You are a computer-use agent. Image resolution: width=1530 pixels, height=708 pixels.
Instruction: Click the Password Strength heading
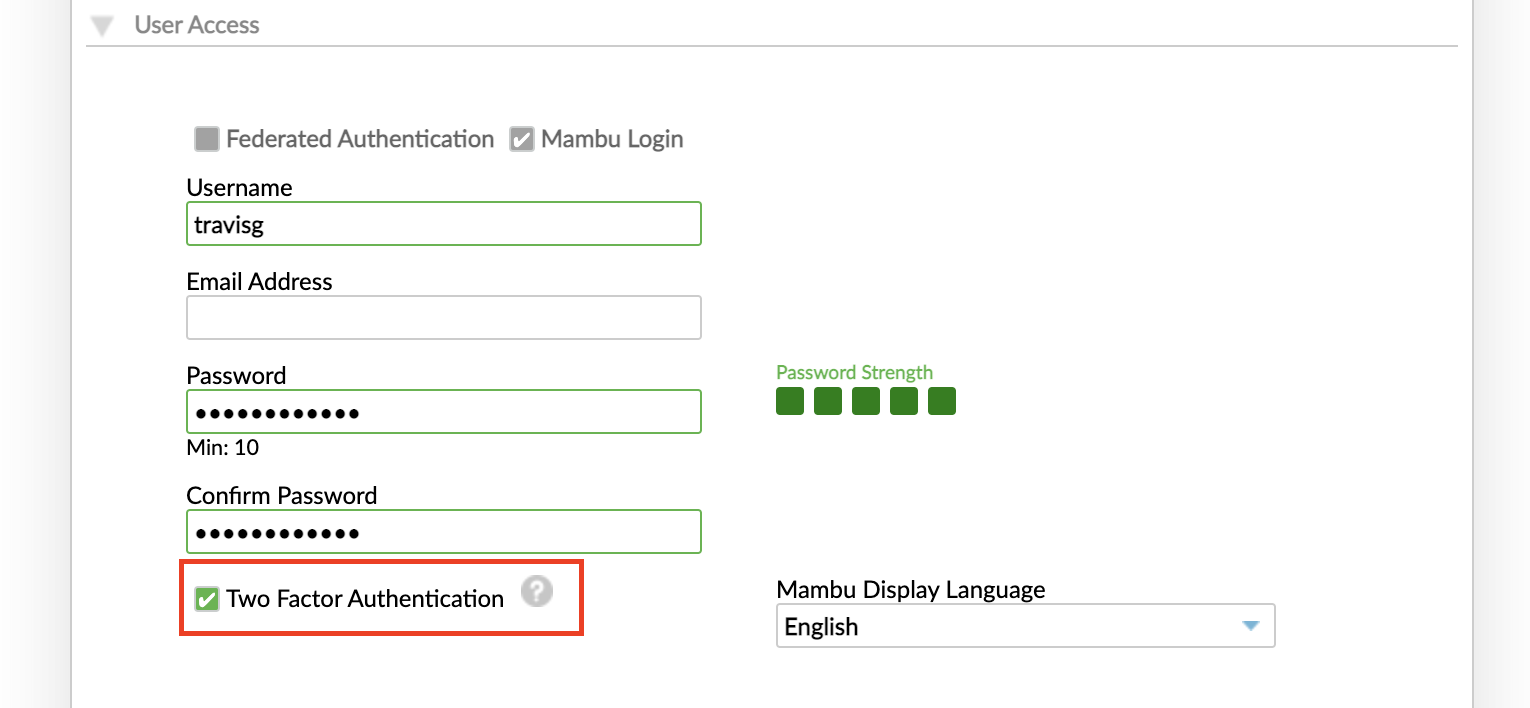click(854, 371)
